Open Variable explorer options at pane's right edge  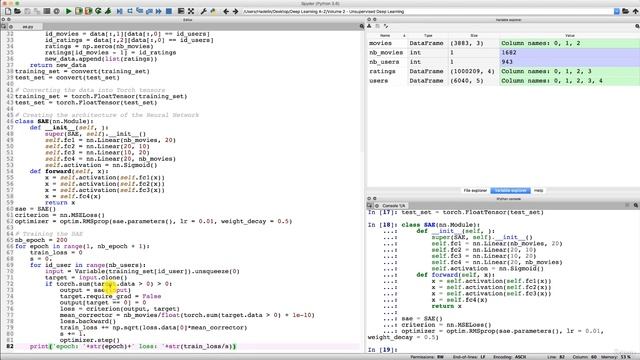tap(637, 27)
